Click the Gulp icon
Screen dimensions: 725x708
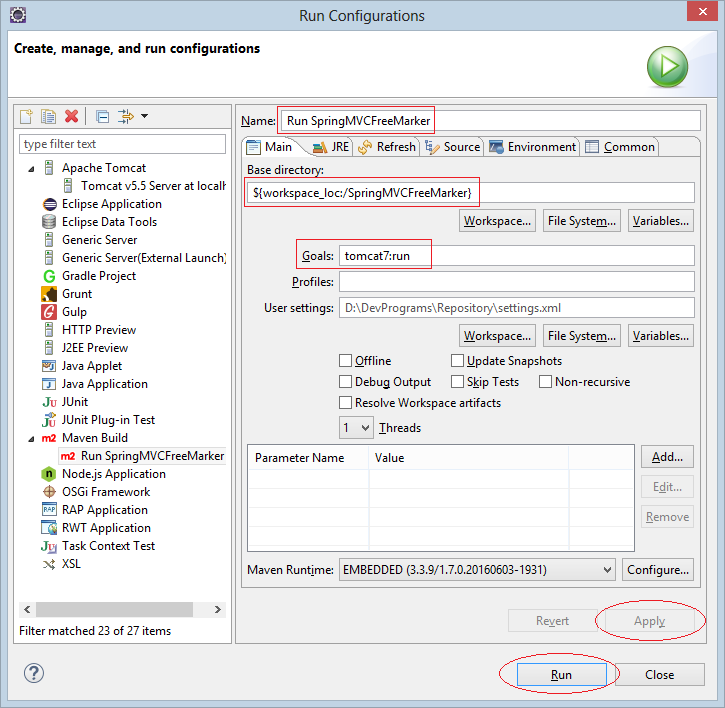click(49, 312)
